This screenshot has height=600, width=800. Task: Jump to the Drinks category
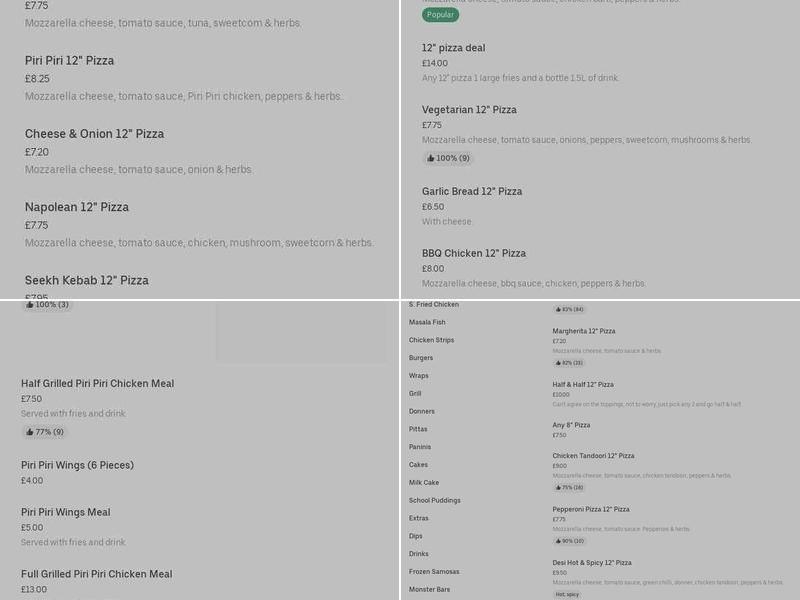[419, 554]
